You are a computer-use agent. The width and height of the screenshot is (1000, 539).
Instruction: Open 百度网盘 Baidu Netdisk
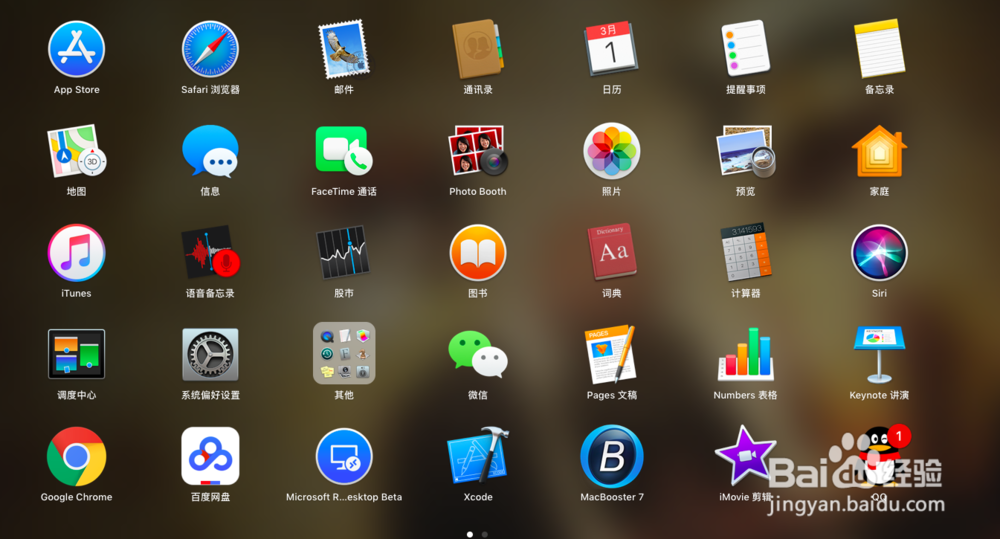(x=210, y=457)
